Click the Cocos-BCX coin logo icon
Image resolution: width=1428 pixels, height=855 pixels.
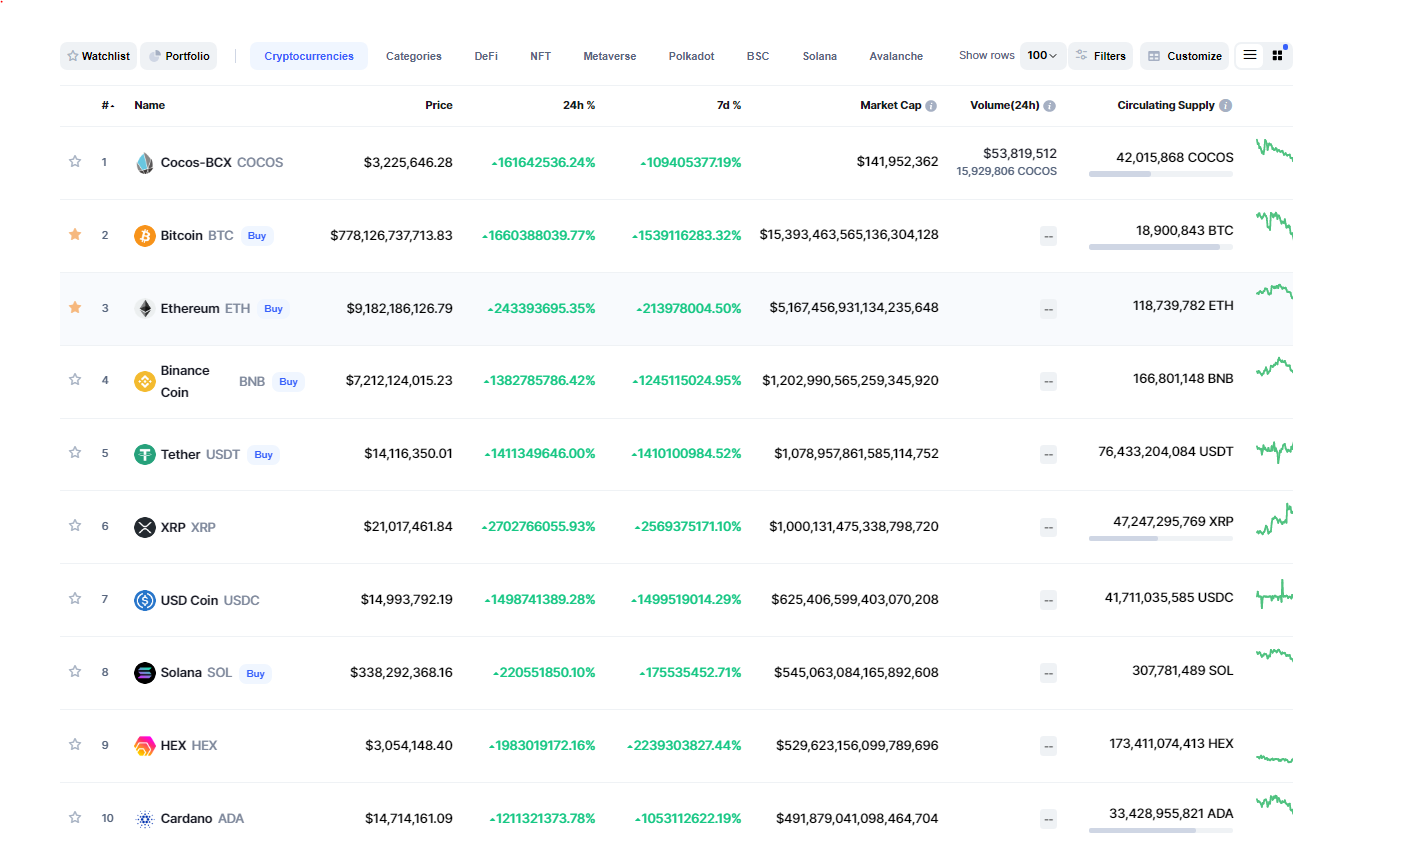145,163
